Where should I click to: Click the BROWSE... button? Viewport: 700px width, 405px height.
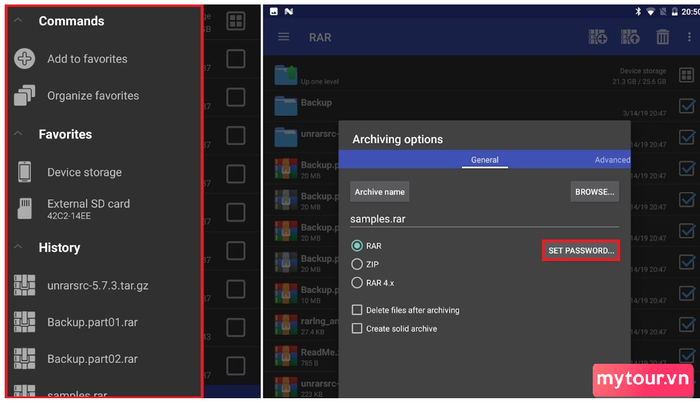[x=595, y=192]
